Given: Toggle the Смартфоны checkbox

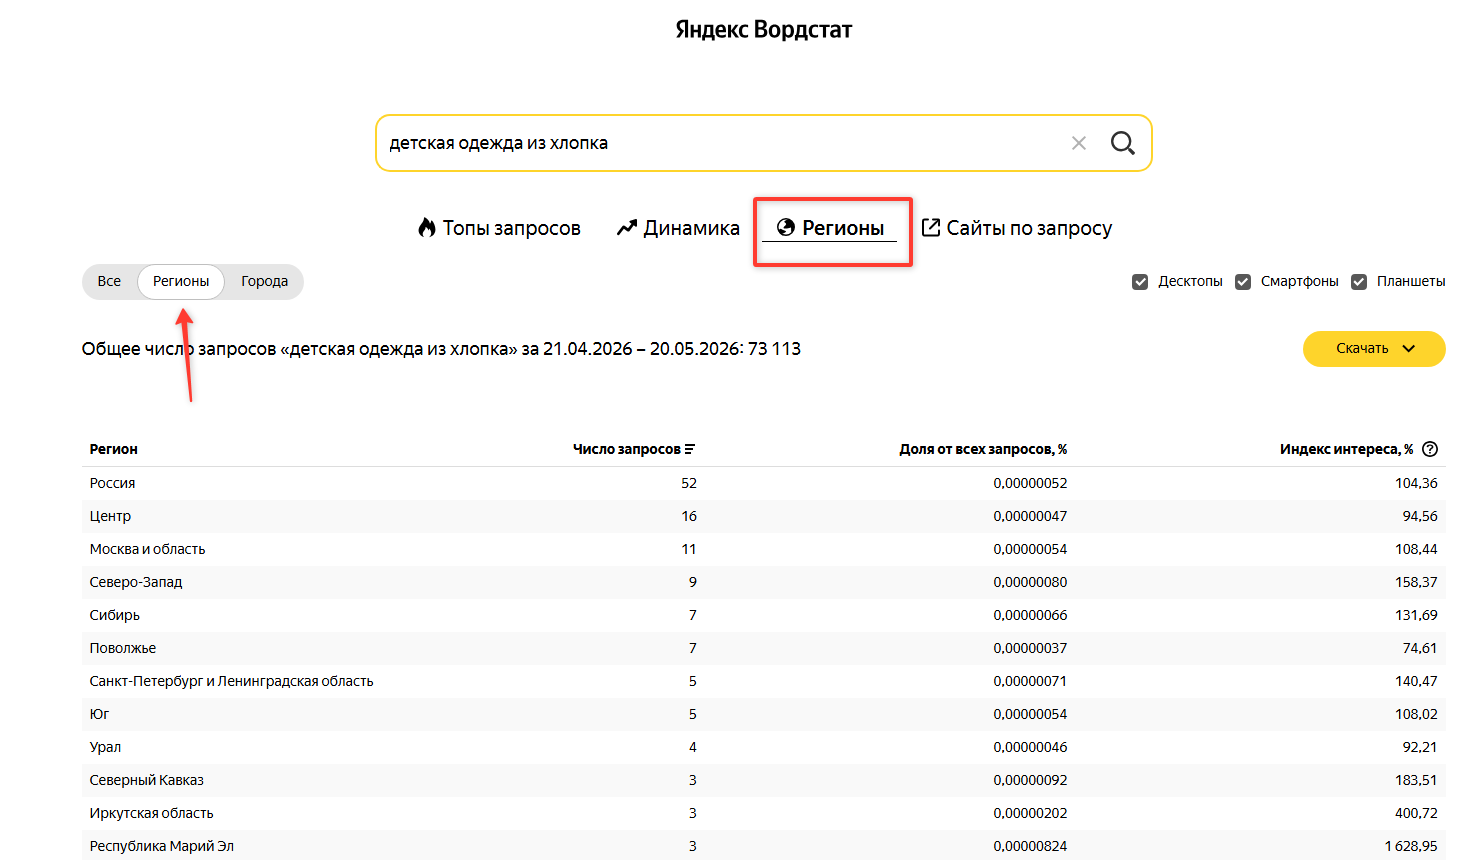Looking at the screenshot, I should pyautogui.click(x=1243, y=282).
